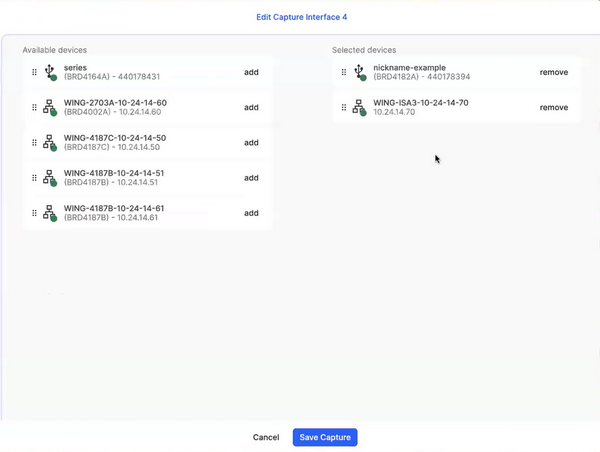The image size is (600, 452).
Task: Click the WING-ISA3-10-24-14-70 name
Action: 421,103
